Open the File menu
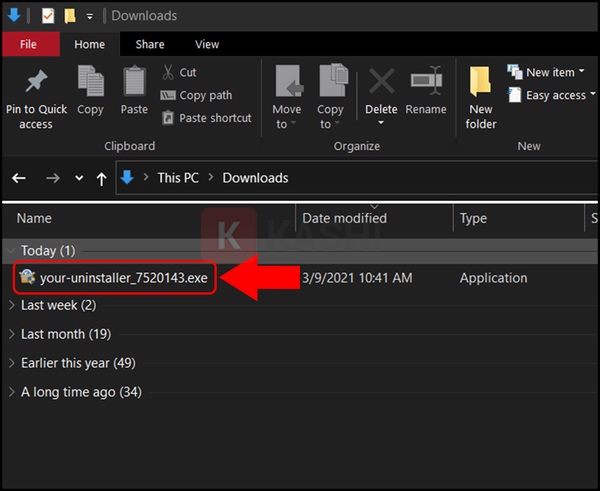 (31, 44)
